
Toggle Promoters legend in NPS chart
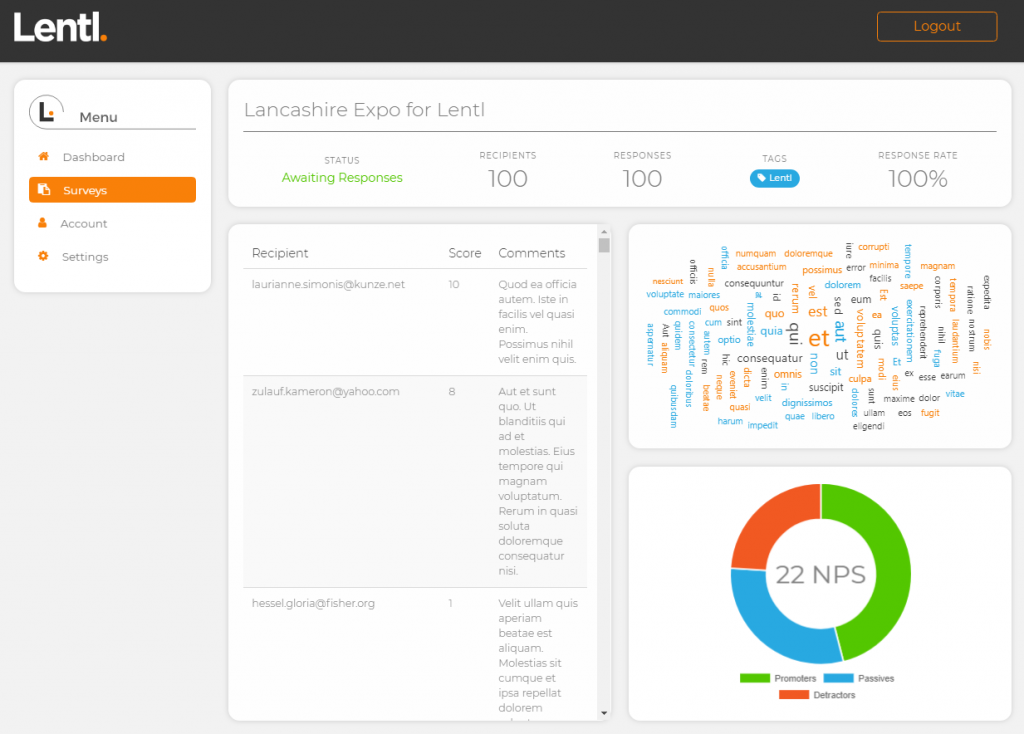coord(763,678)
